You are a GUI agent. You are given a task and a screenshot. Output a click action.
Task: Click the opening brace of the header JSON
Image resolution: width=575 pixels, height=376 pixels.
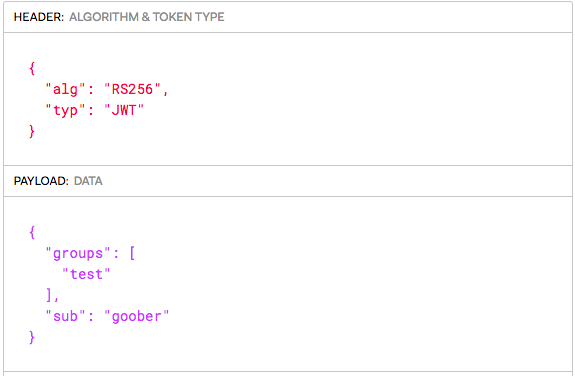point(32,68)
